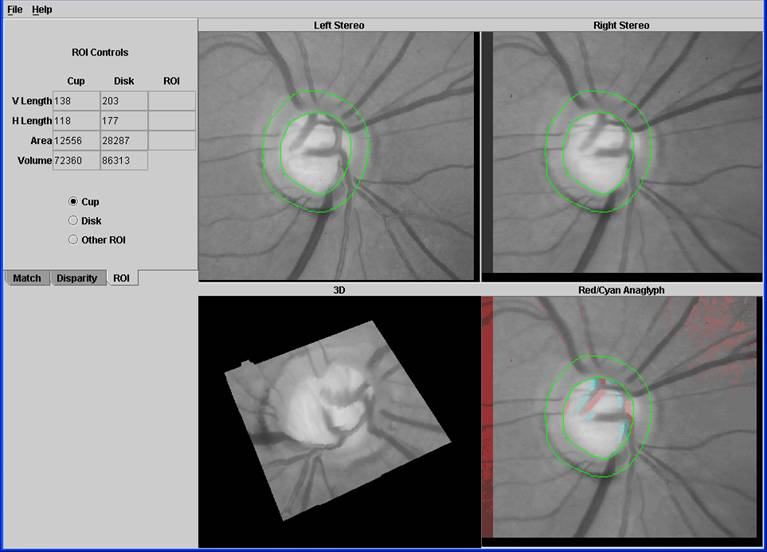767x552 pixels.
Task: Click the 'ROI Controls' heading
Action: click(100, 52)
